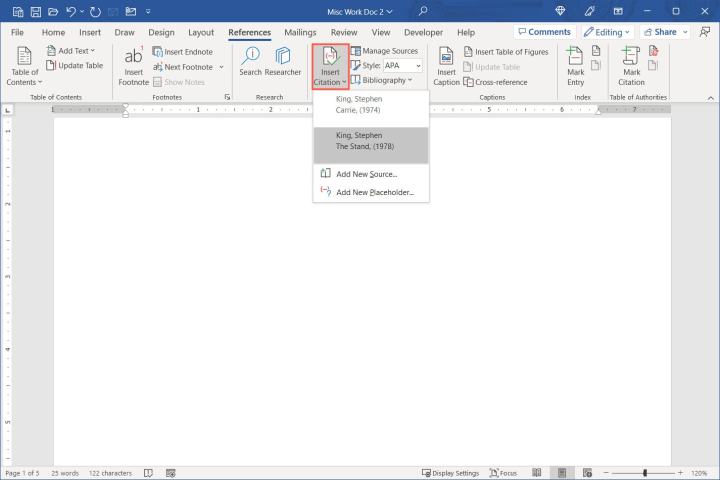Click the Insert Footnote icon
The height and width of the screenshot is (480, 720).
(133, 66)
